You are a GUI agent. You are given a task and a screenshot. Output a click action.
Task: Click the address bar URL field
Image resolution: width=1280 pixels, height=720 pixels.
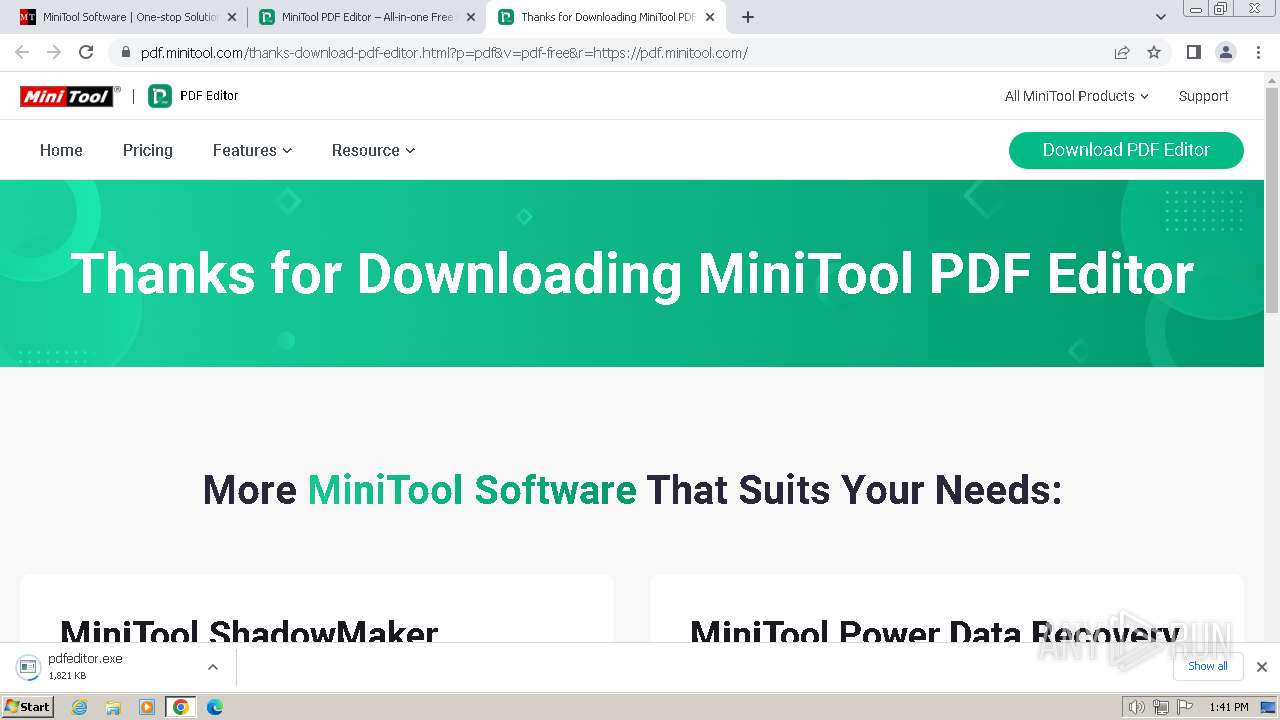coord(620,53)
